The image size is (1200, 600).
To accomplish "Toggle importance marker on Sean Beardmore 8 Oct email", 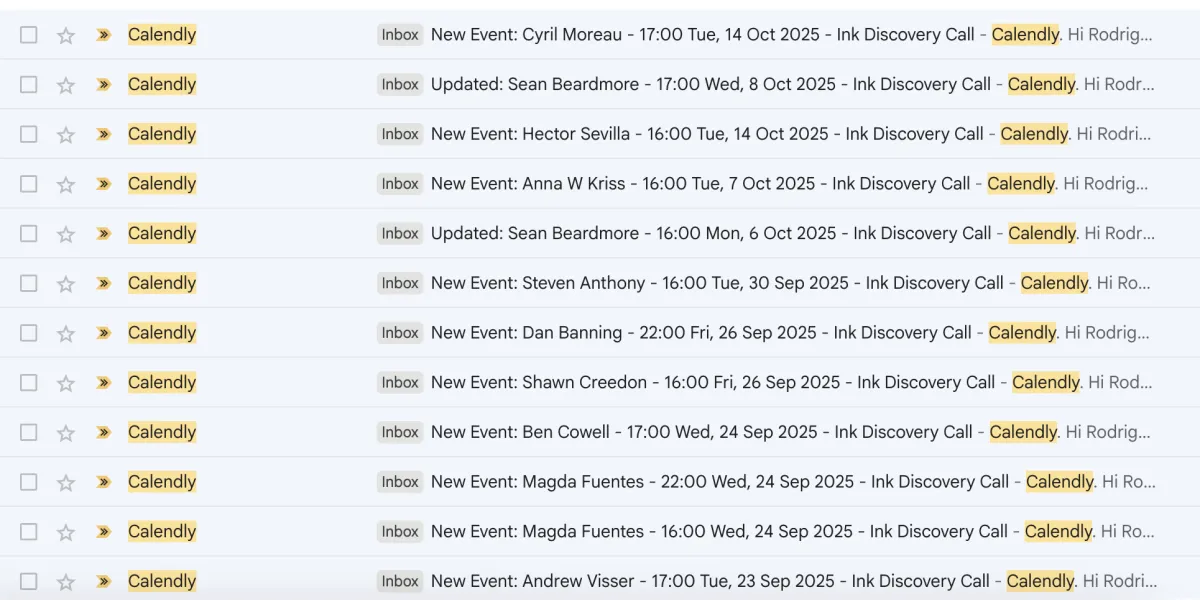I will 103,85.
